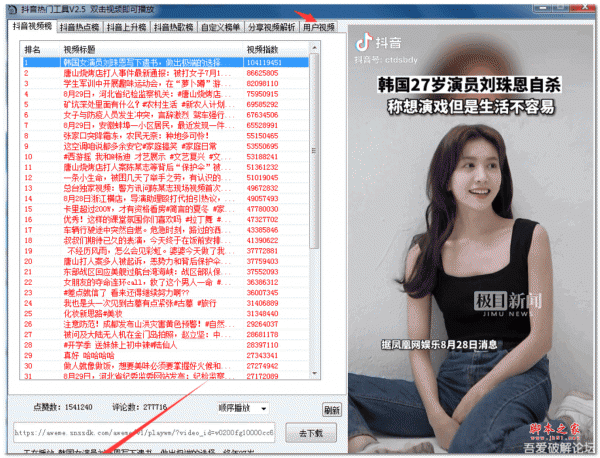
Task: Select the 抖音热歌榜 tab
Action: (173, 27)
